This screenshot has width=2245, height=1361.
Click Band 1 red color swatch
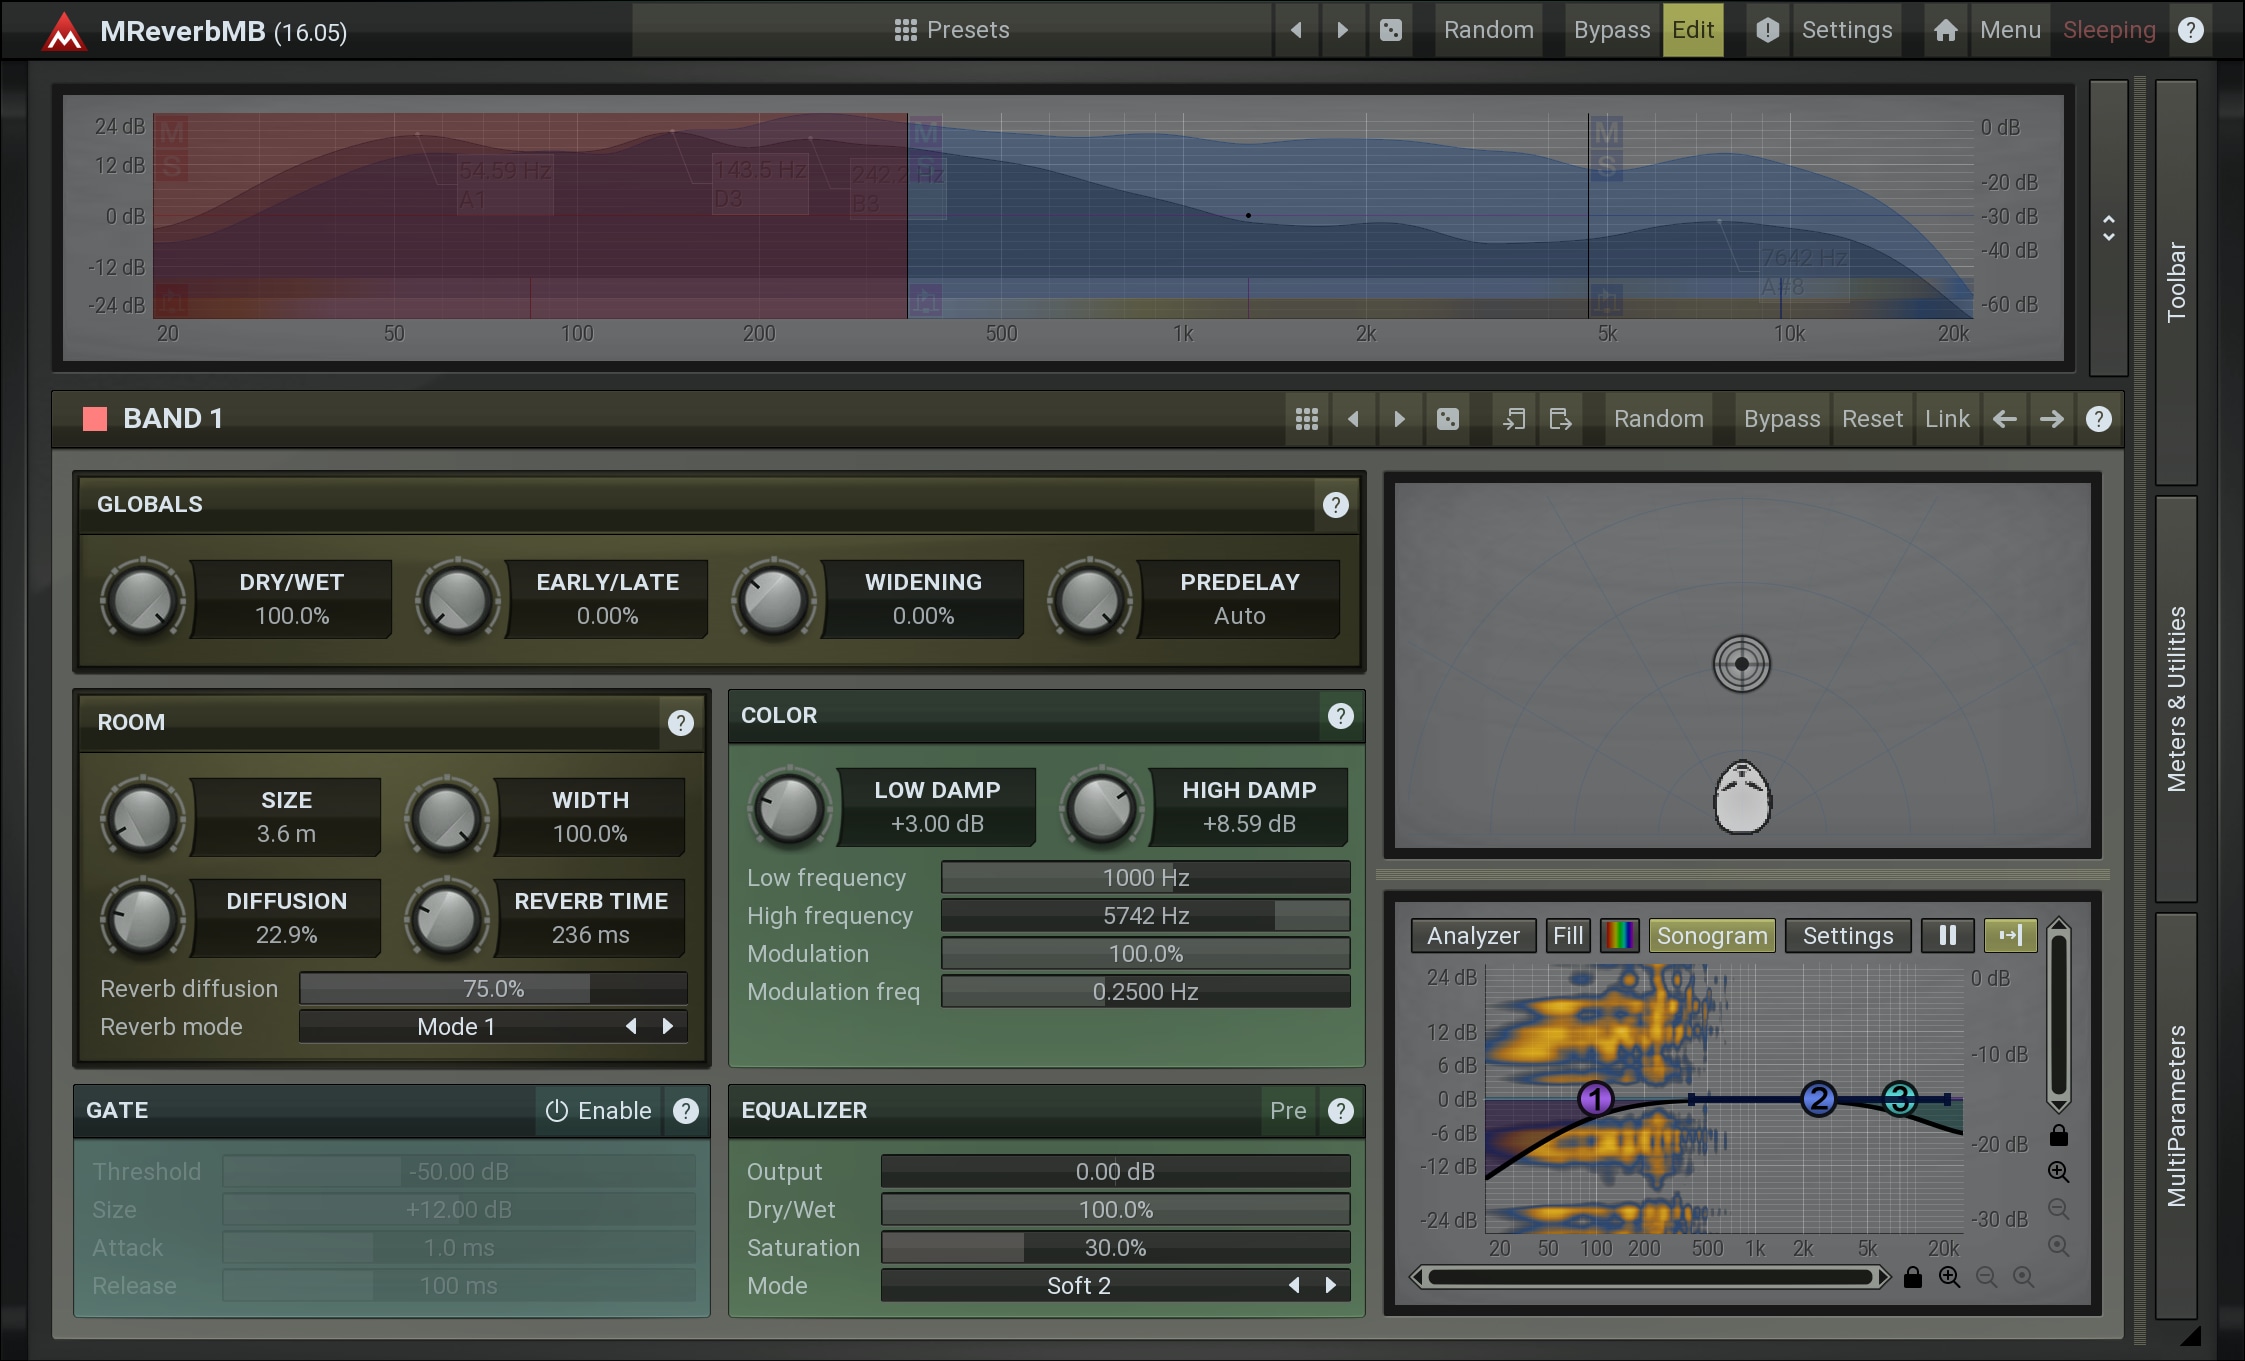(95, 419)
